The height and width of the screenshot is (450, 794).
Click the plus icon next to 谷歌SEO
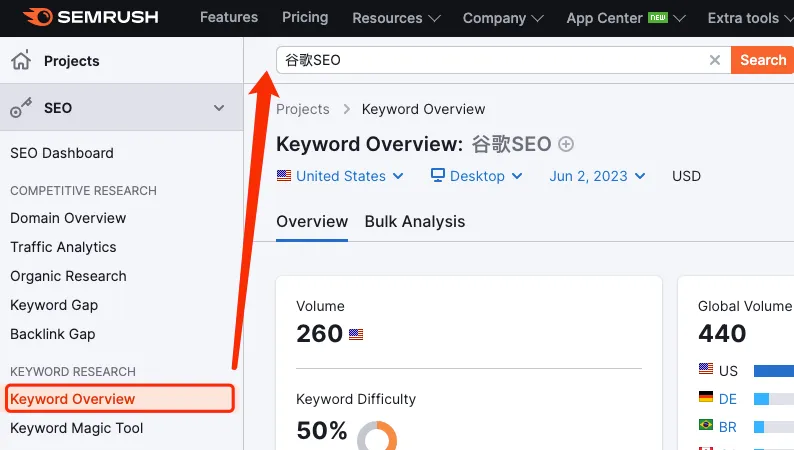pyautogui.click(x=566, y=144)
